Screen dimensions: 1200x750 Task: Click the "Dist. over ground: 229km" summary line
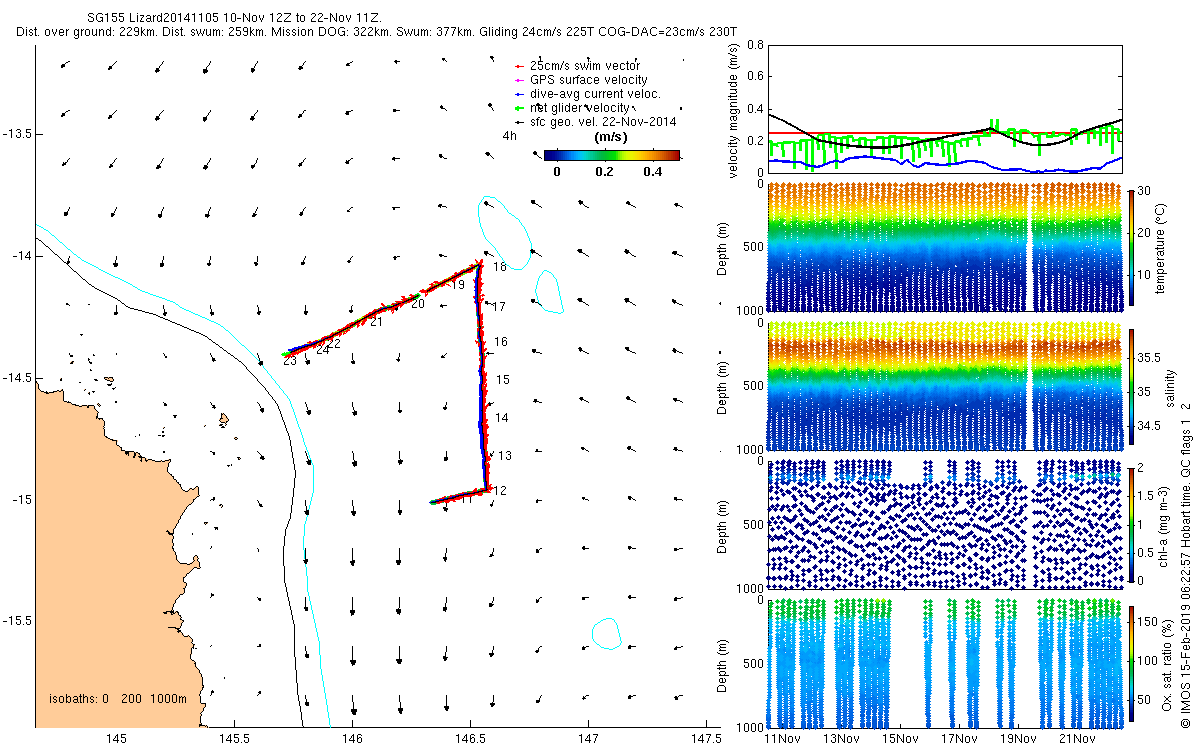(375, 32)
